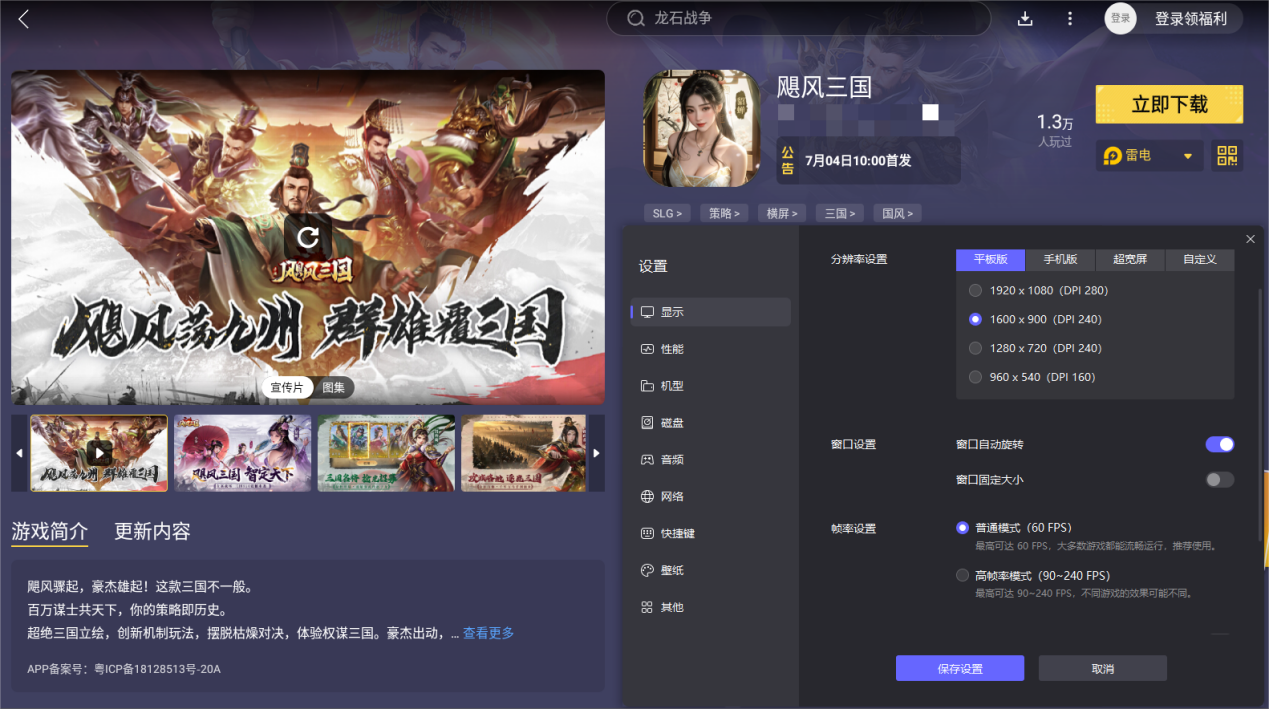Switch to the 超宽屏 resolution tab
The height and width of the screenshot is (709, 1269).
pos(1130,259)
